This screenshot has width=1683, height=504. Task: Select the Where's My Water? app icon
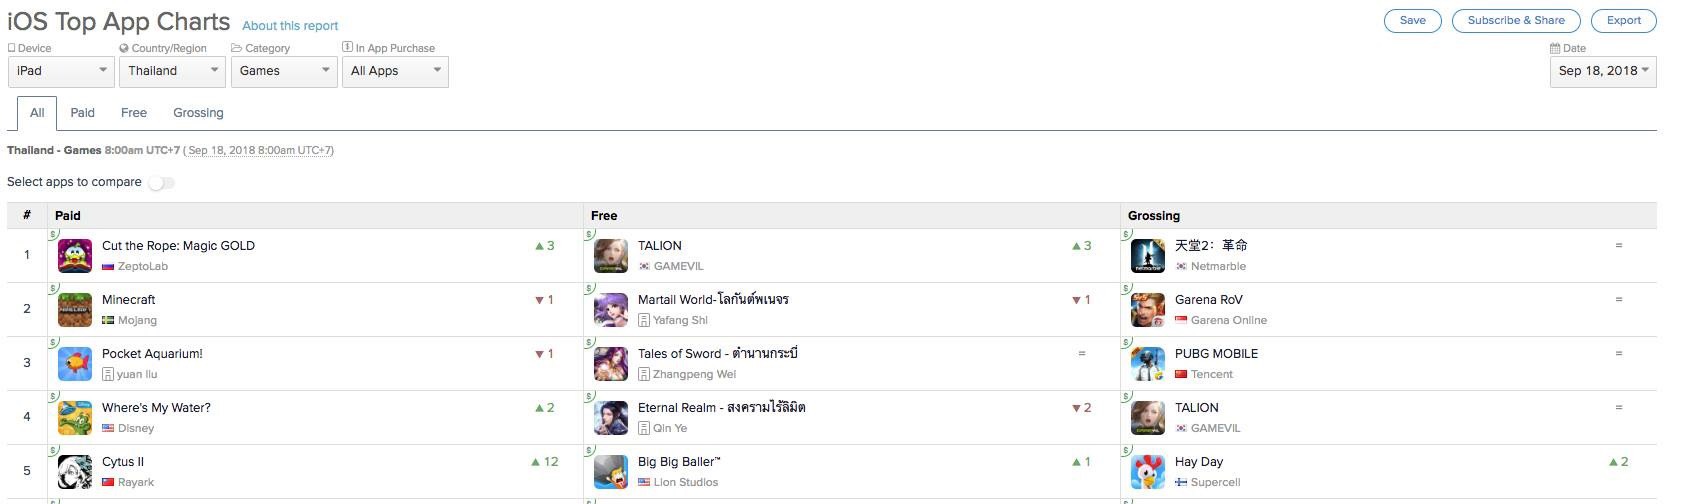75,418
